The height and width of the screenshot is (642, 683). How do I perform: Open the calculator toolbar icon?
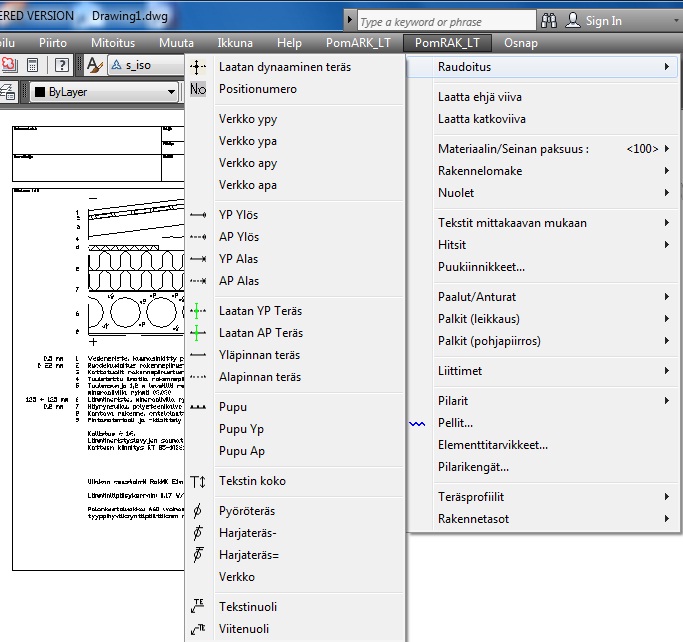[x=33, y=65]
